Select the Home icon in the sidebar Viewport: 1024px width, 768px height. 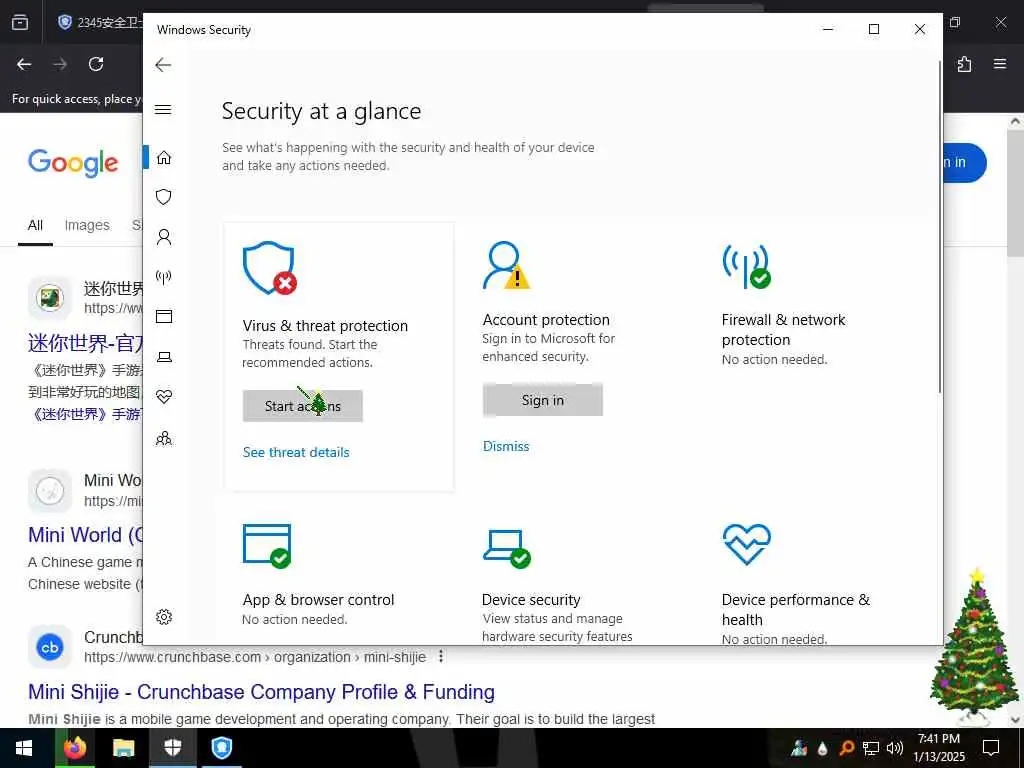click(164, 157)
